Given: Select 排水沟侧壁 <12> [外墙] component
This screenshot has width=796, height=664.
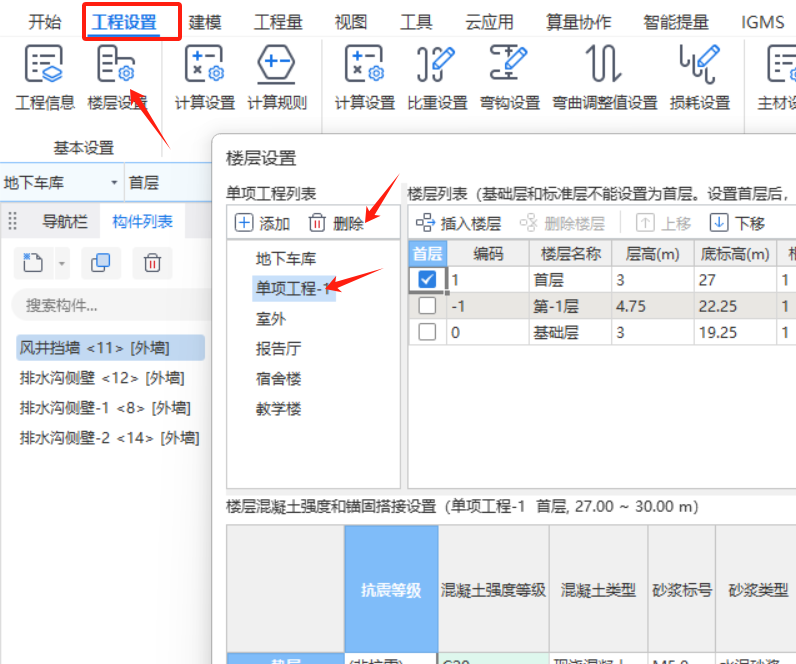Looking at the screenshot, I should tap(102, 378).
